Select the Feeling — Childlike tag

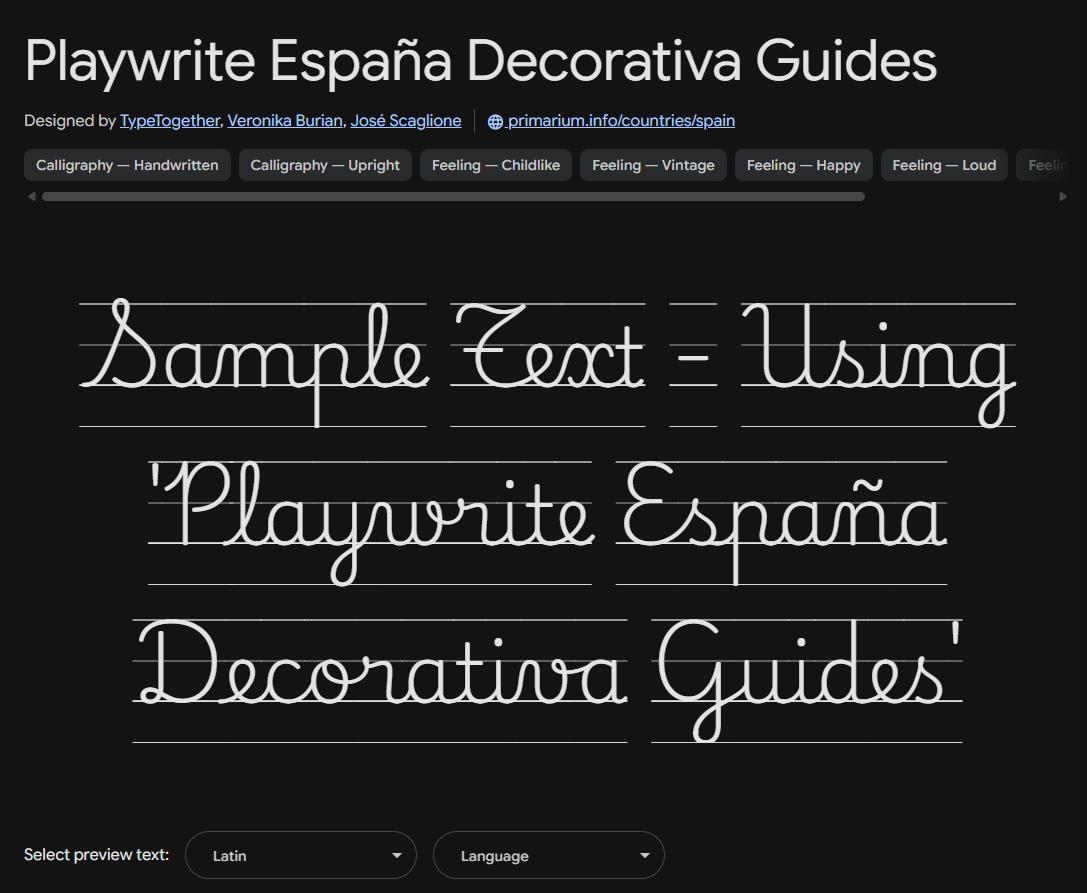pyautogui.click(x=496, y=165)
